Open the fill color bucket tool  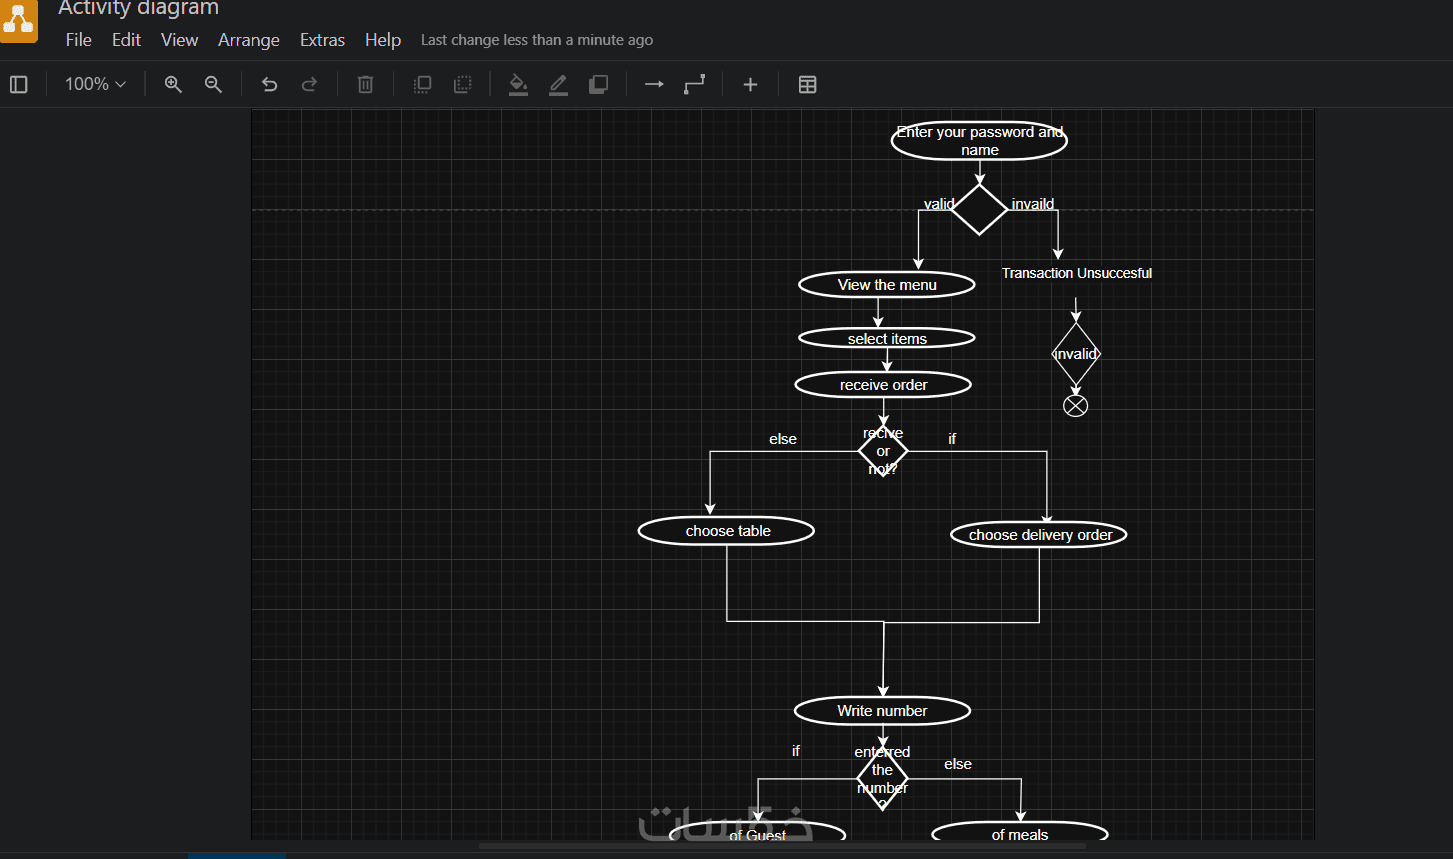click(518, 85)
